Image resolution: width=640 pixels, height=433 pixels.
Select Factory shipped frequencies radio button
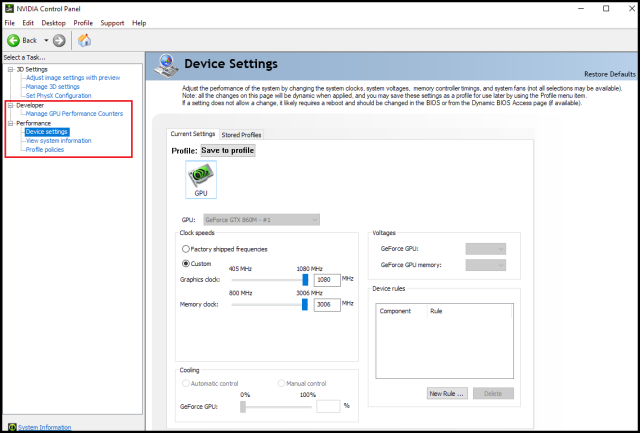click(x=186, y=249)
